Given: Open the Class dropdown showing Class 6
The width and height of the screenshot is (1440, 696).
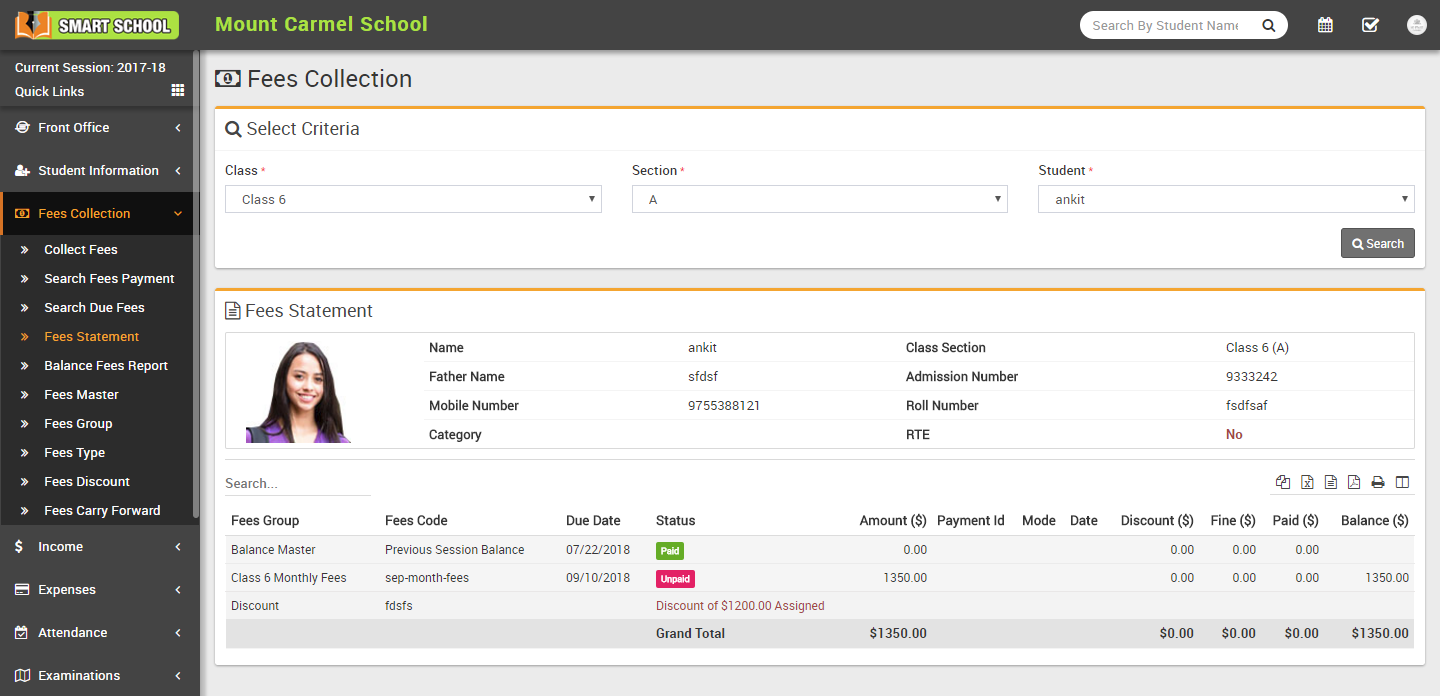Looking at the screenshot, I should 413,199.
